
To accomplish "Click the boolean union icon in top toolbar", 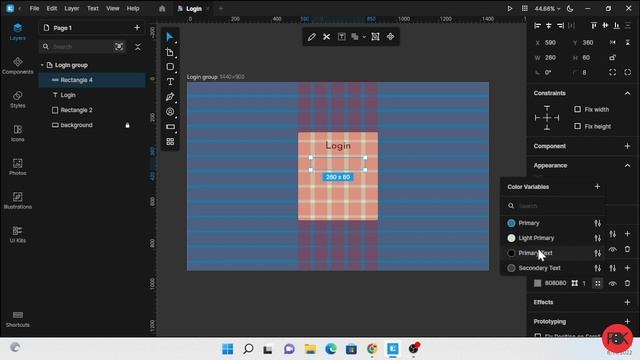I will point(355,37).
